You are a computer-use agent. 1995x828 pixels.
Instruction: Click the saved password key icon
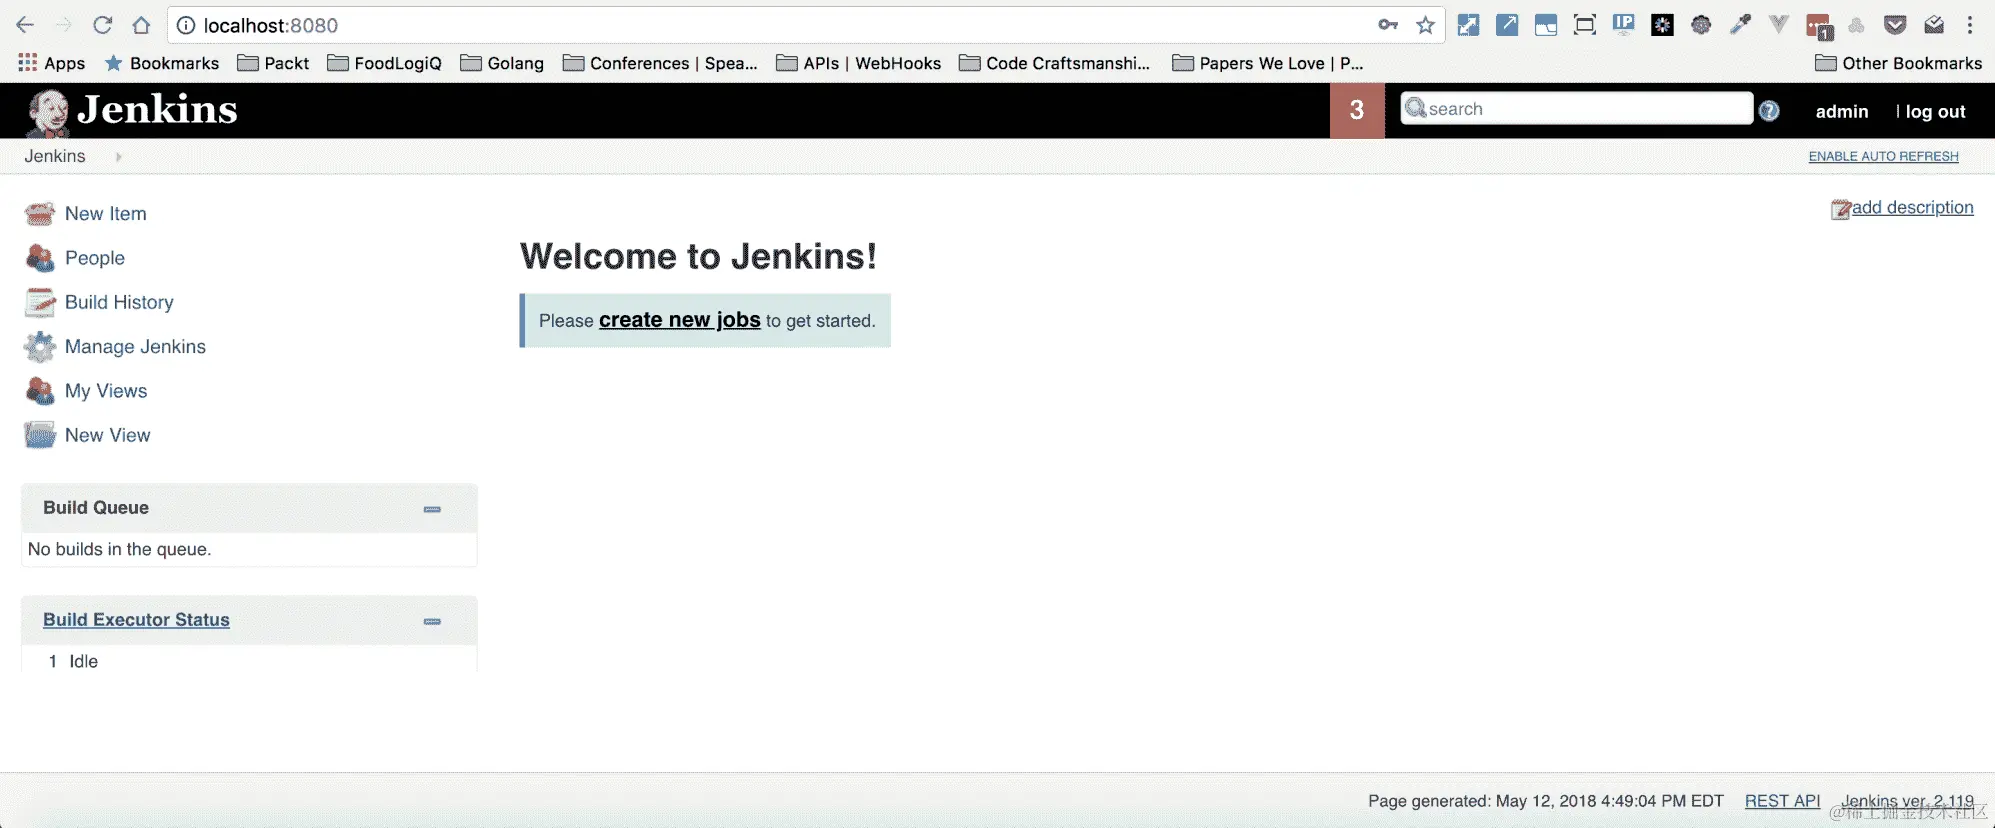coord(1388,25)
